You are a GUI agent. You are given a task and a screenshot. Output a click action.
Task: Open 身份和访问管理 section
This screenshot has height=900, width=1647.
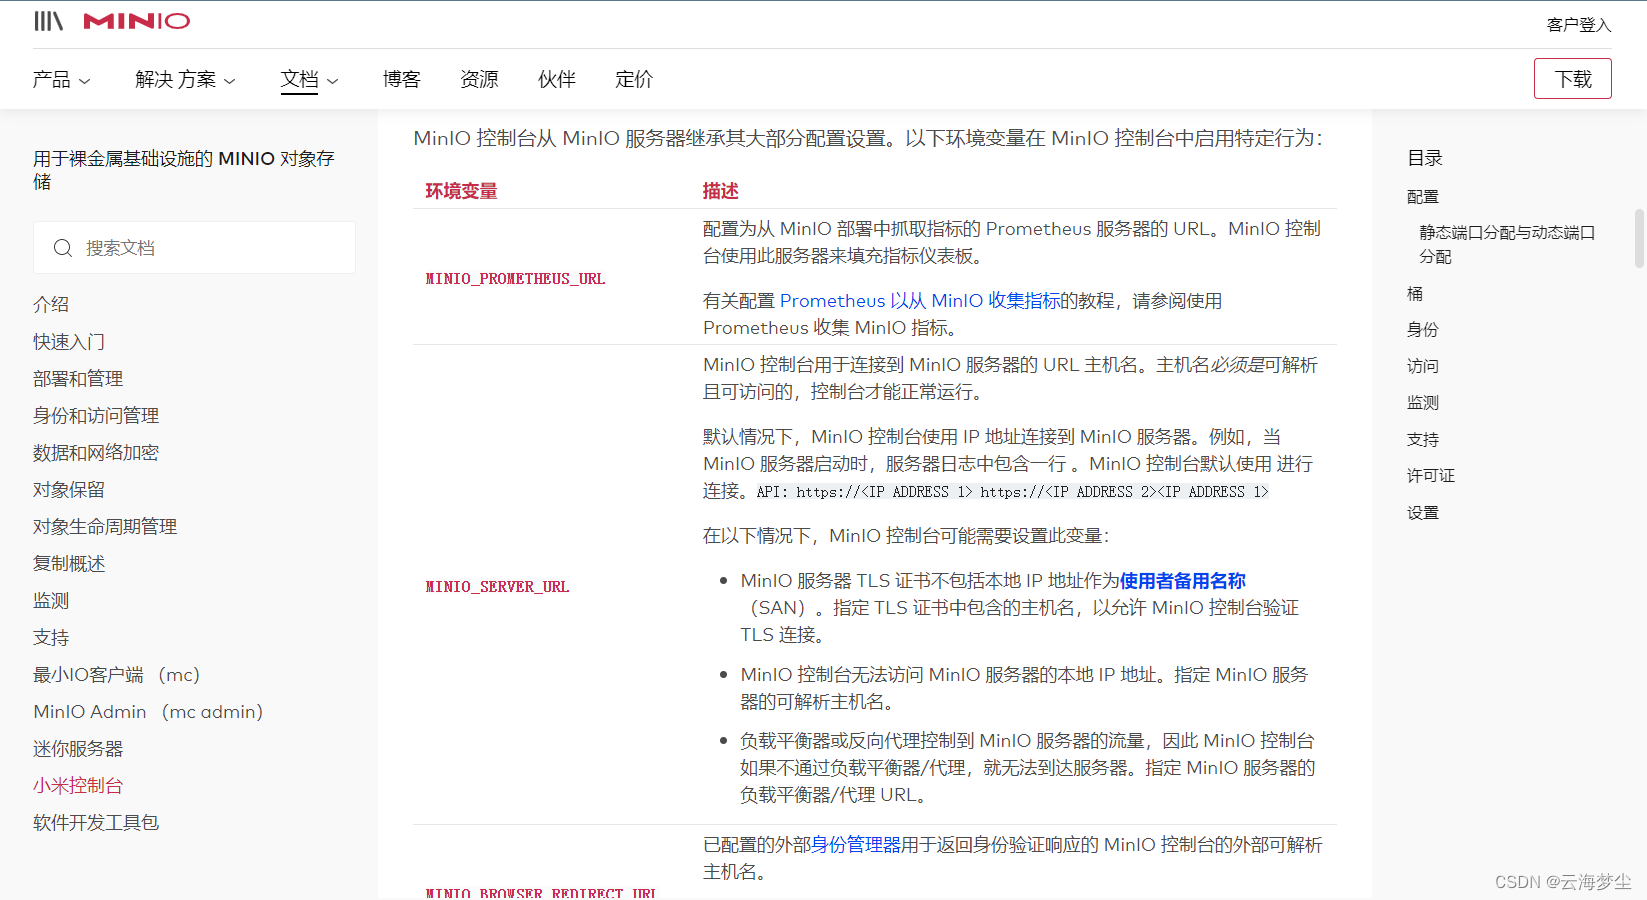click(96, 415)
